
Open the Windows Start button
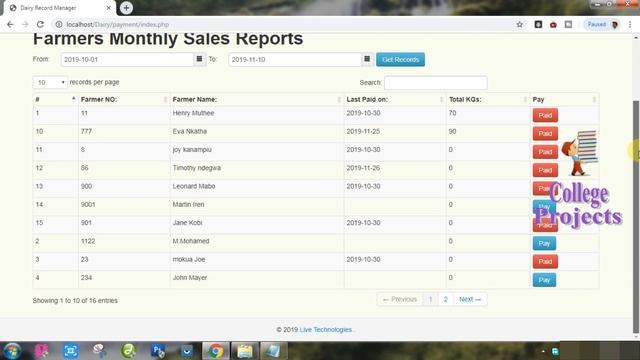tap(12, 351)
